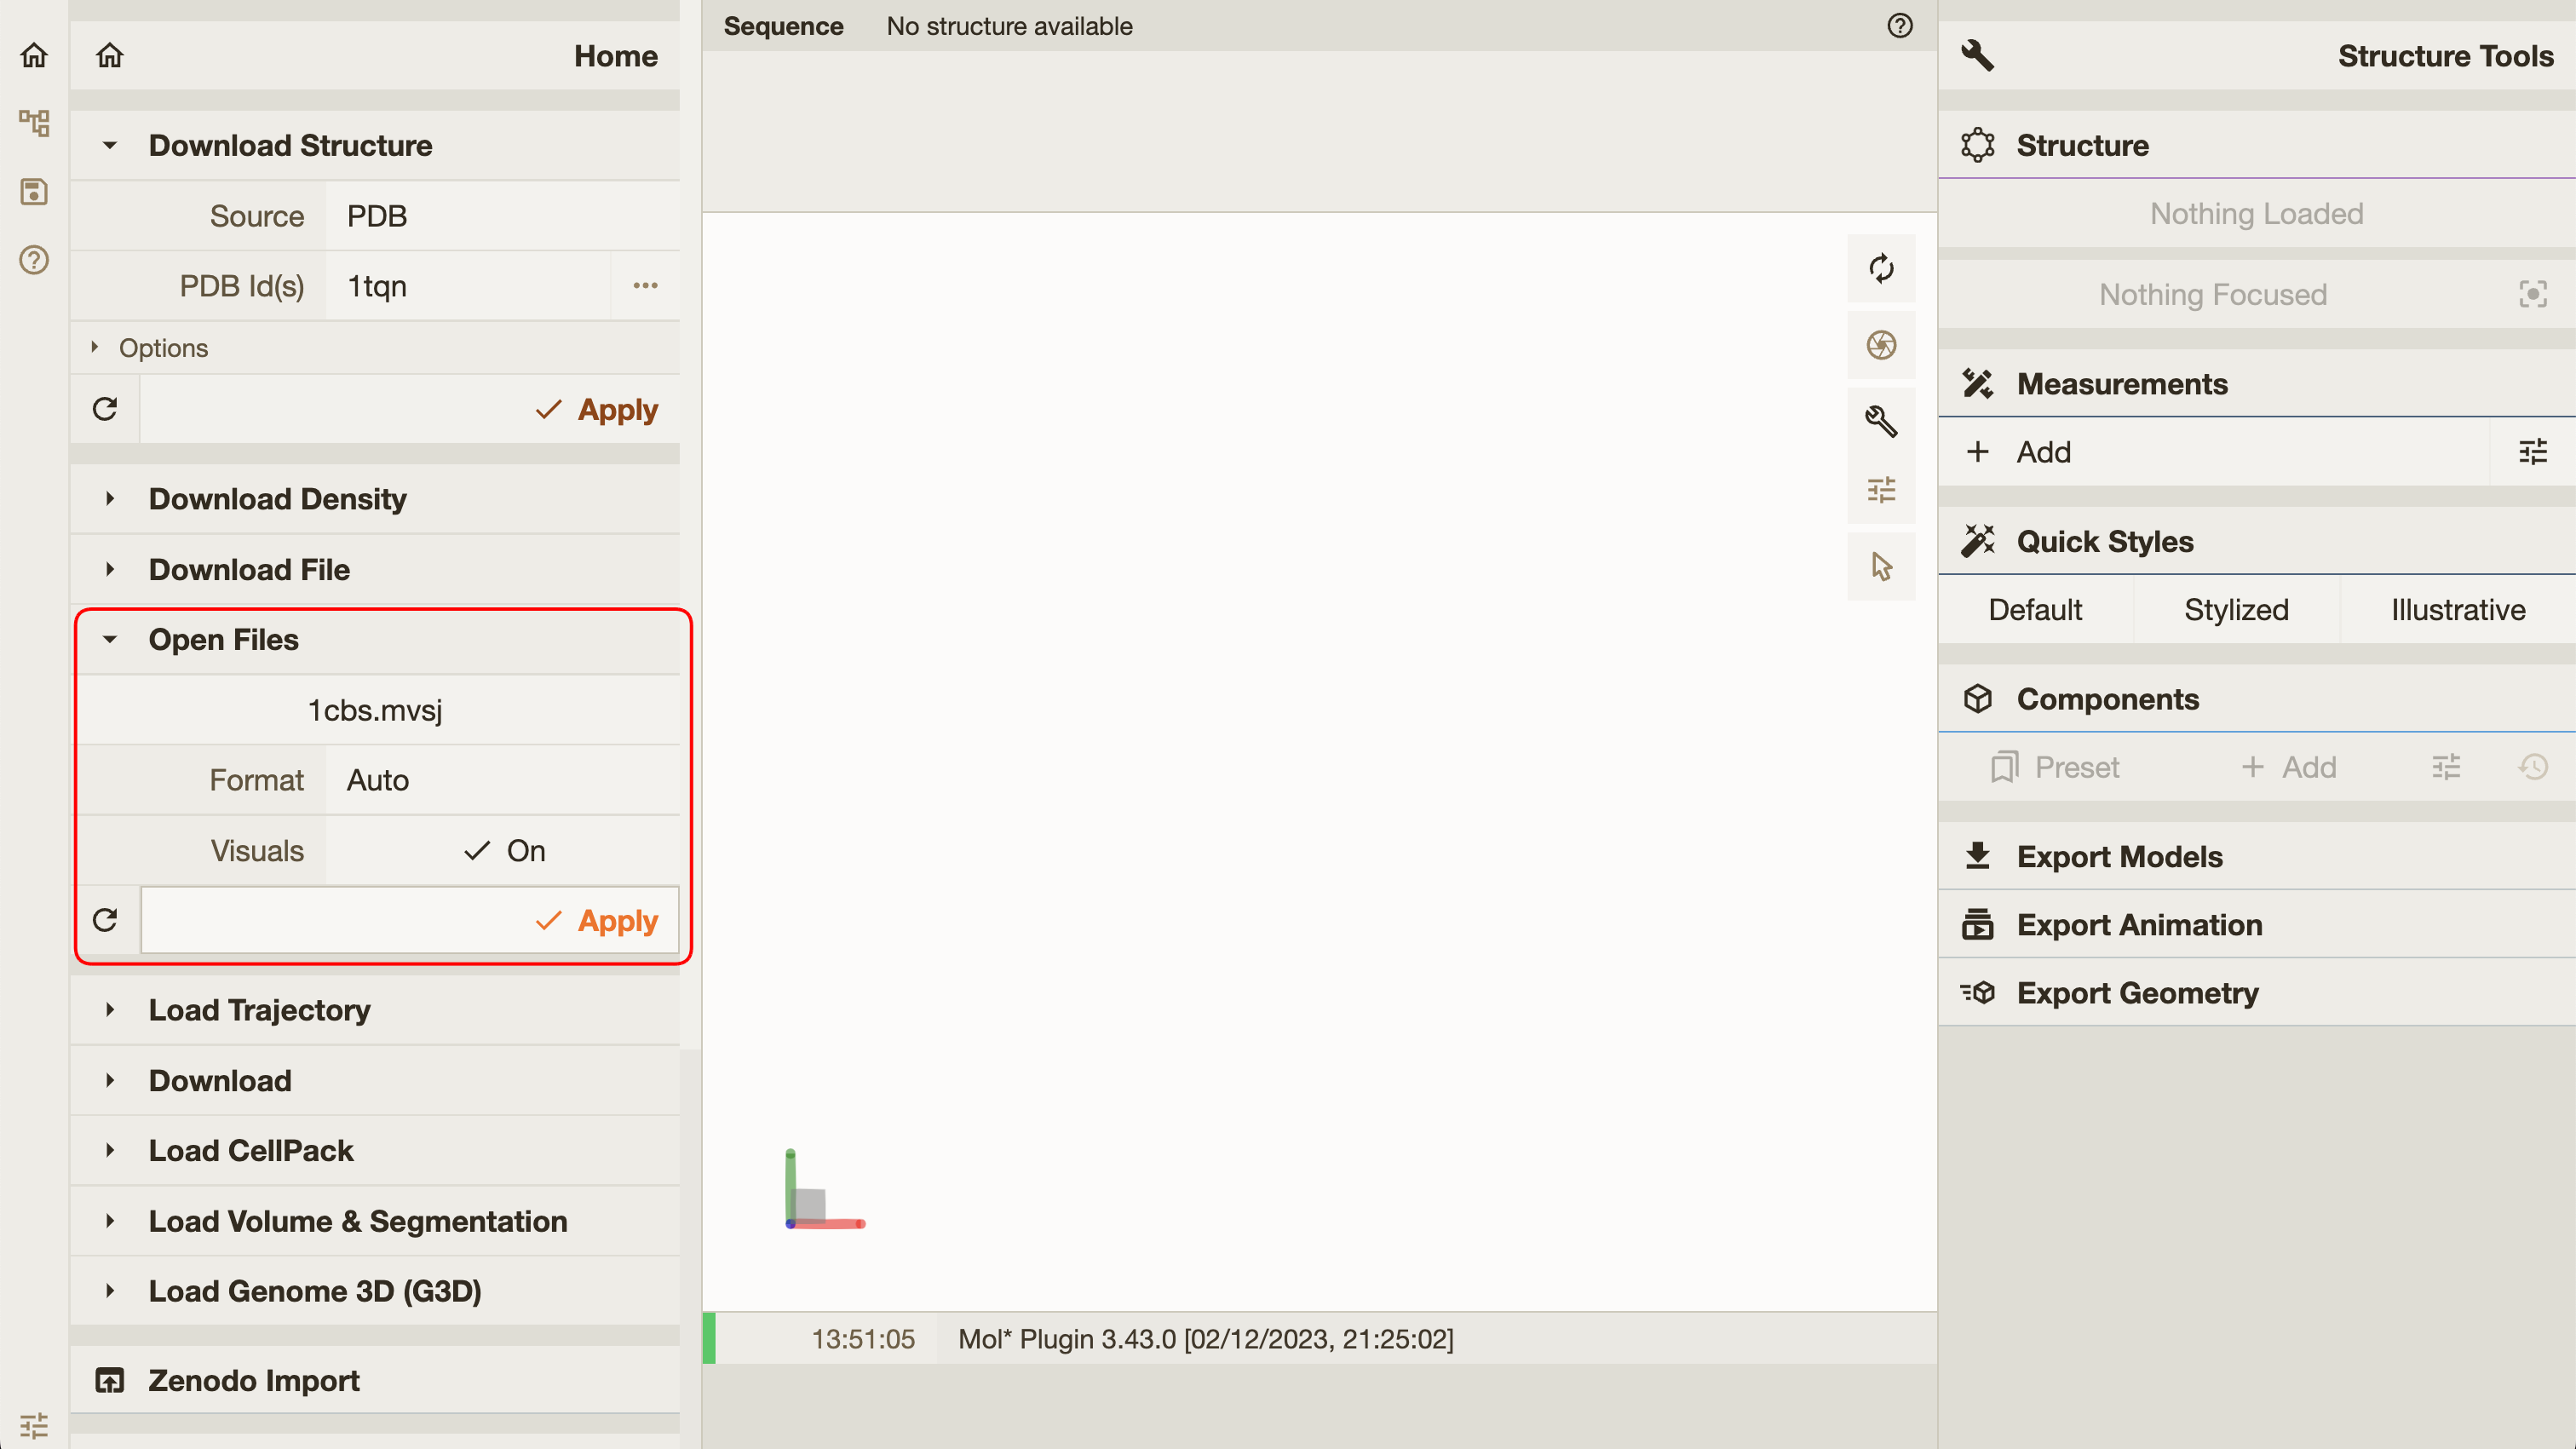Apply the Open Files configuration

[596, 920]
